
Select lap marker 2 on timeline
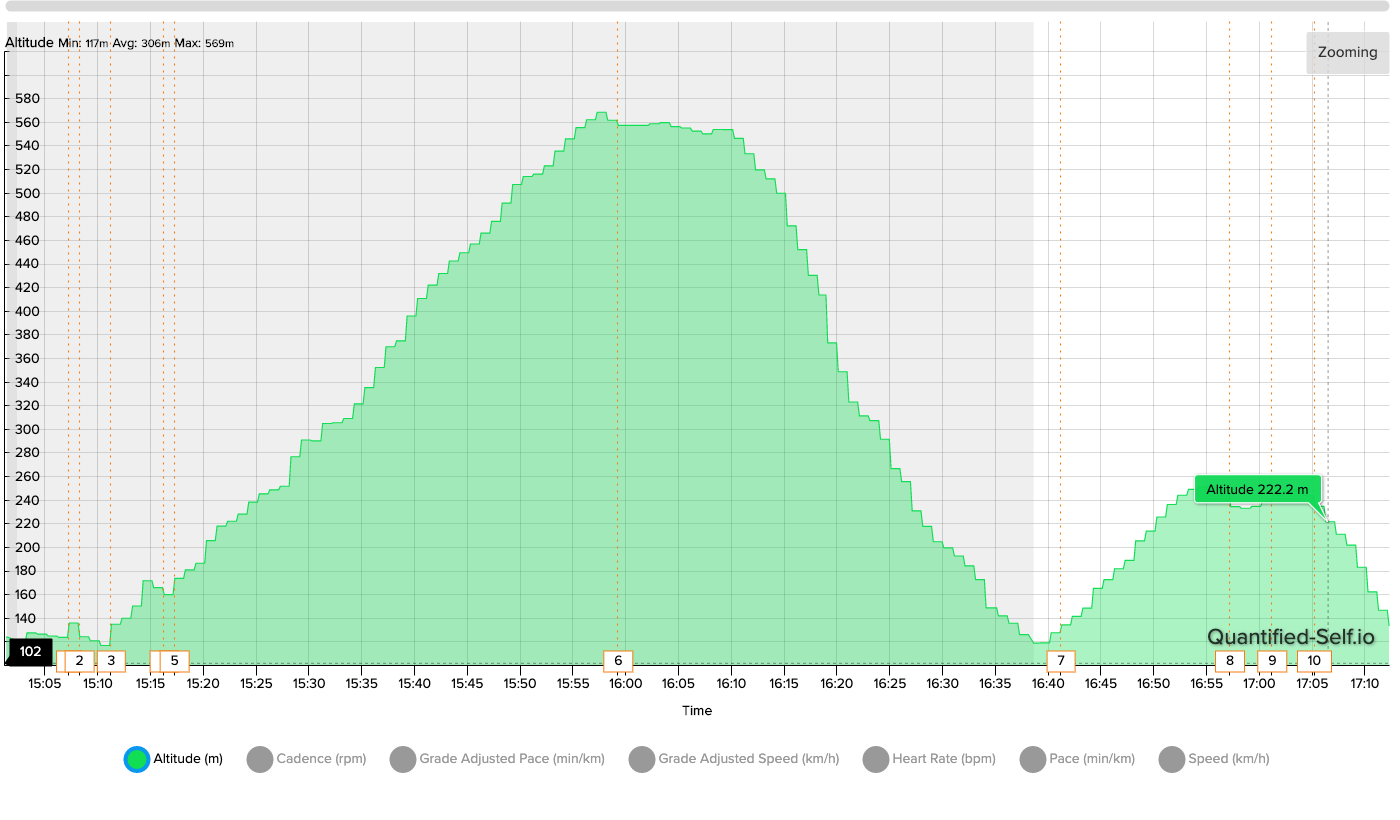click(x=80, y=661)
